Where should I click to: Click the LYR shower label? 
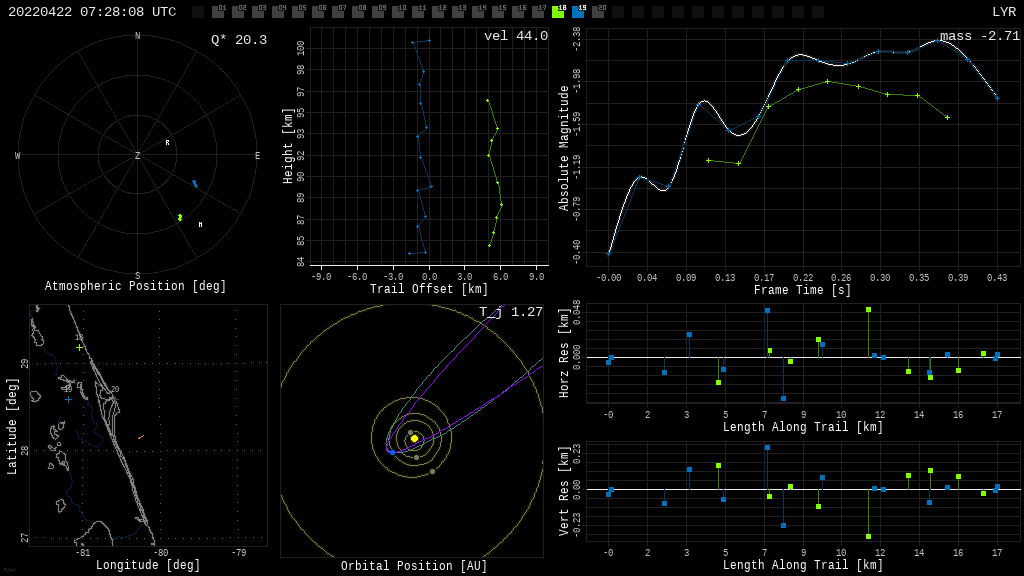coord(1003,12)
